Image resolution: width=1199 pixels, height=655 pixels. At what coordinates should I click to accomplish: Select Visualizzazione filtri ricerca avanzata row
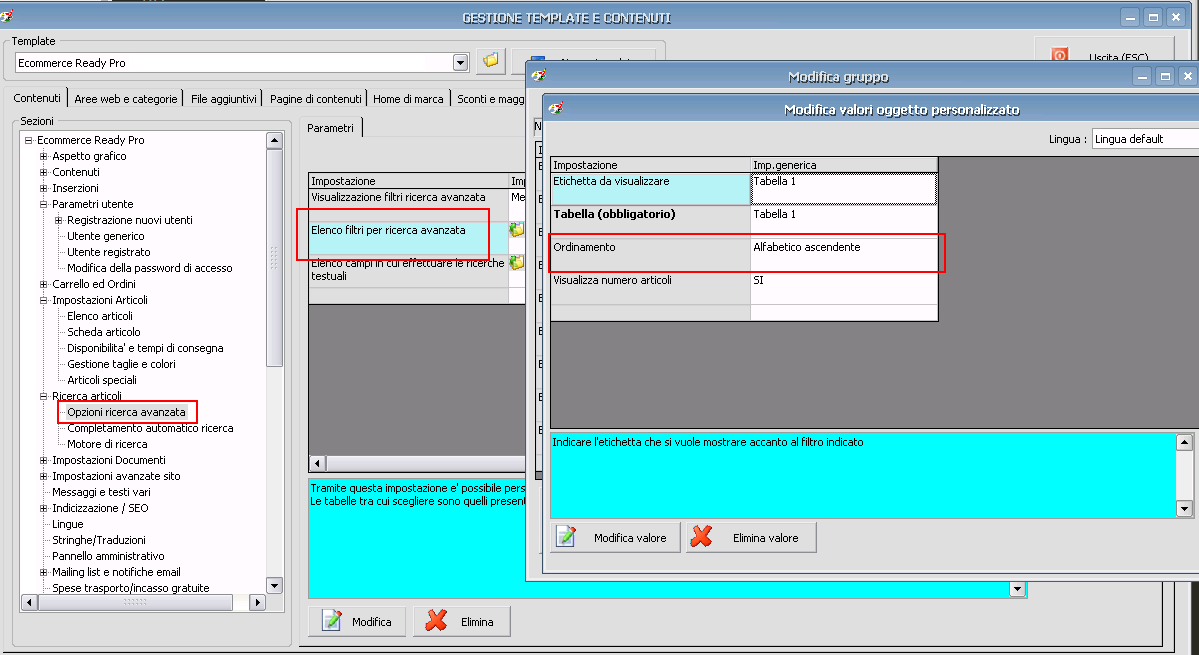pos(408,205)
